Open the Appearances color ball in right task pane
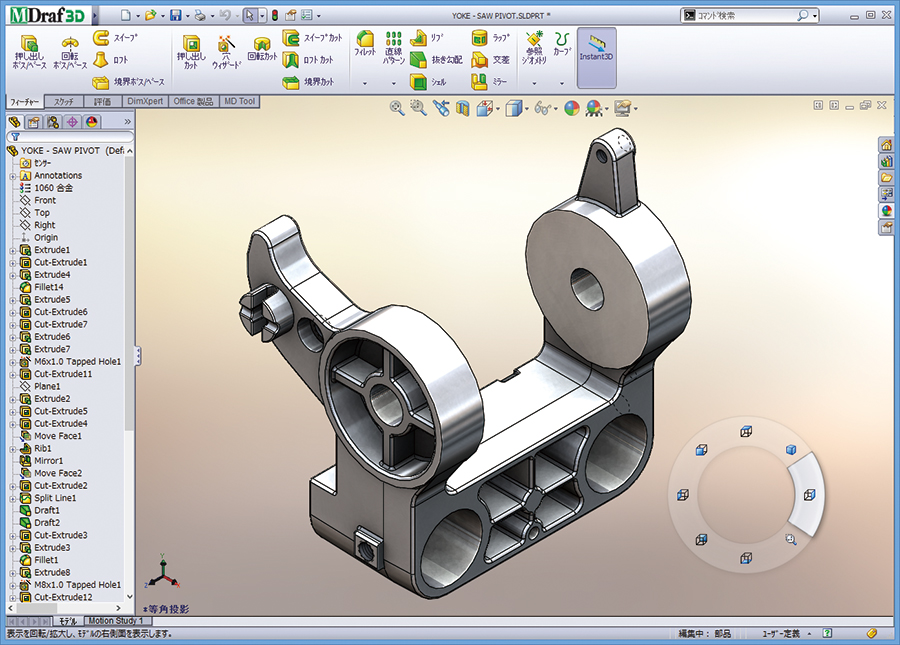The image size is (900, 645). pyautogui.click(x=886, y=210)
